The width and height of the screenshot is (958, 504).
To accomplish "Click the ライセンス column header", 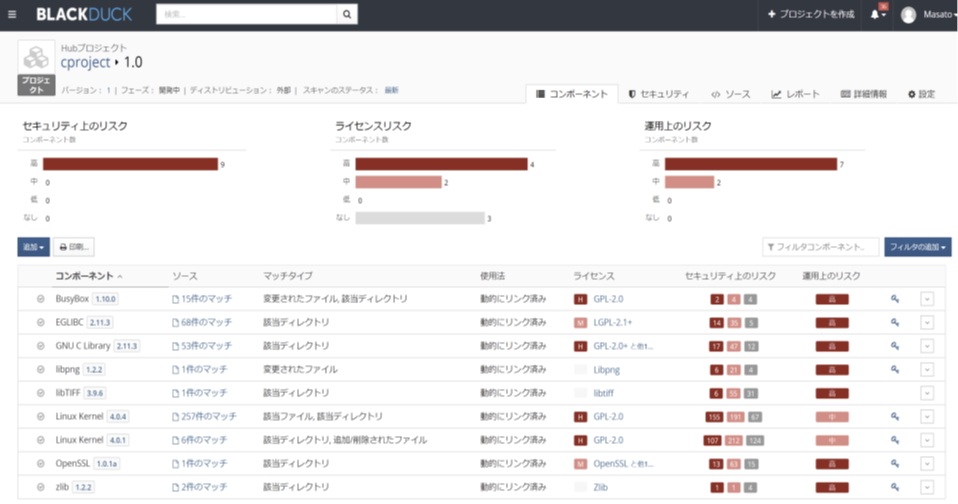I will tap(593, 276).
